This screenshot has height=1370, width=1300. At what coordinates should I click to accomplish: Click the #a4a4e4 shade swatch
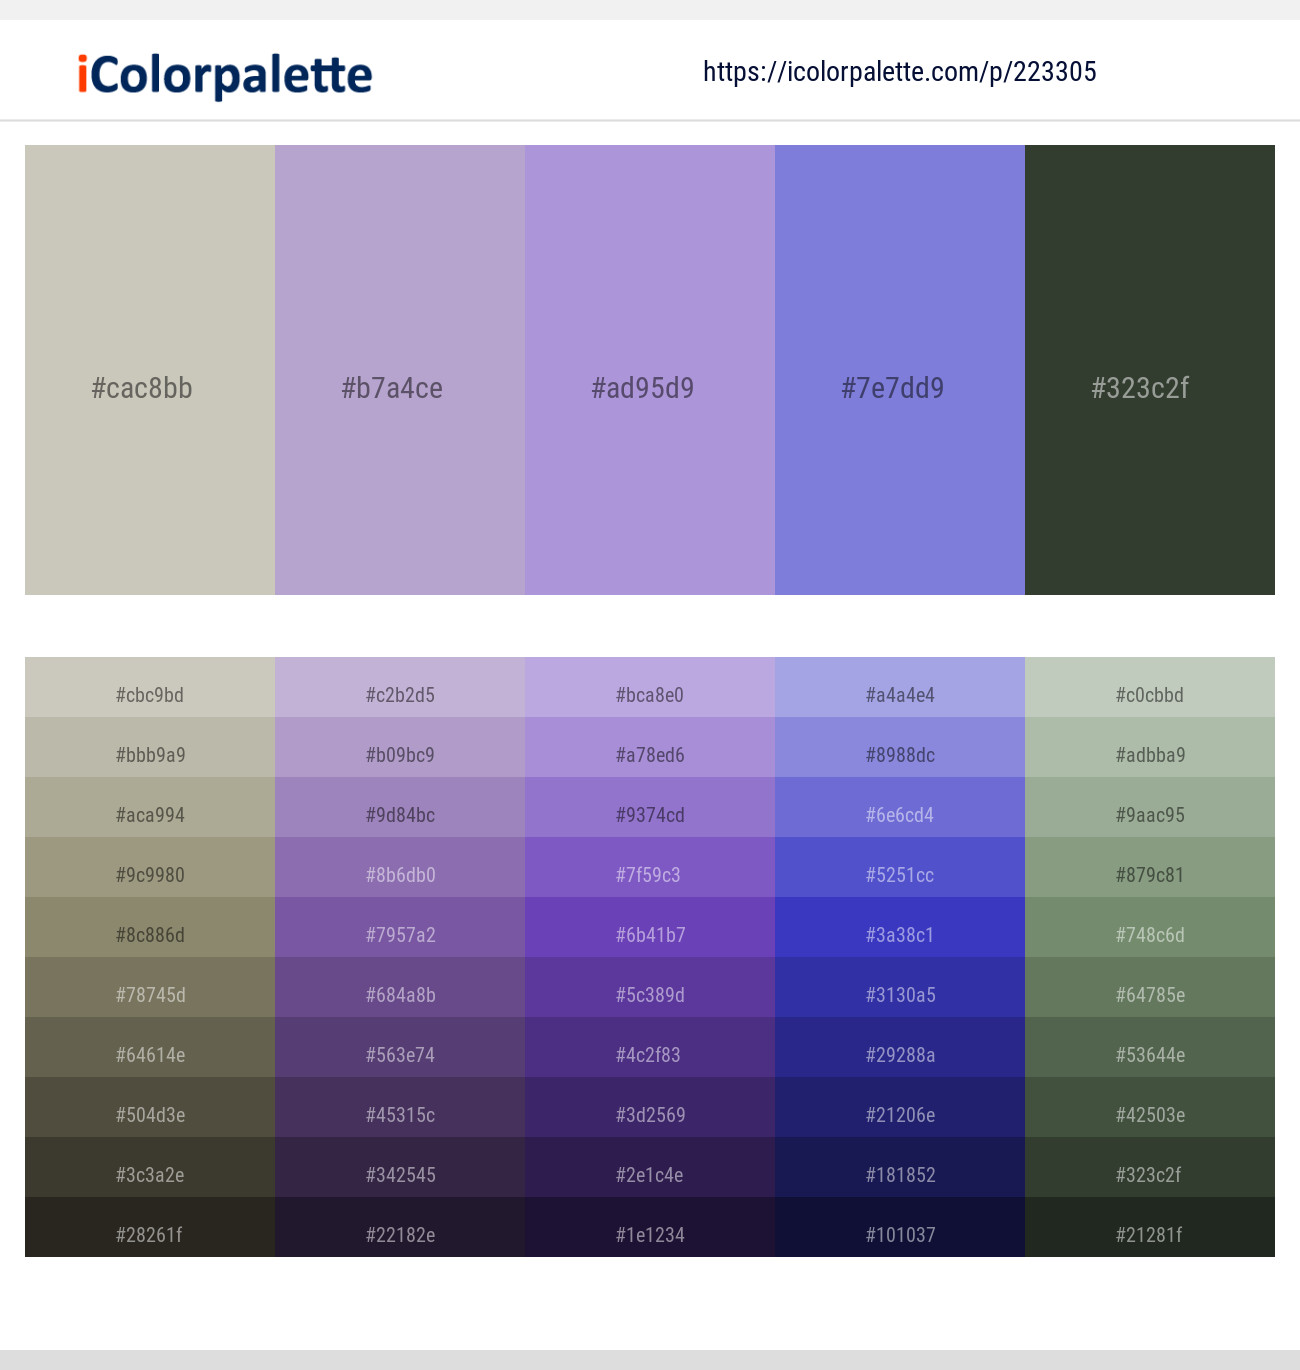[x=899, y=695]
